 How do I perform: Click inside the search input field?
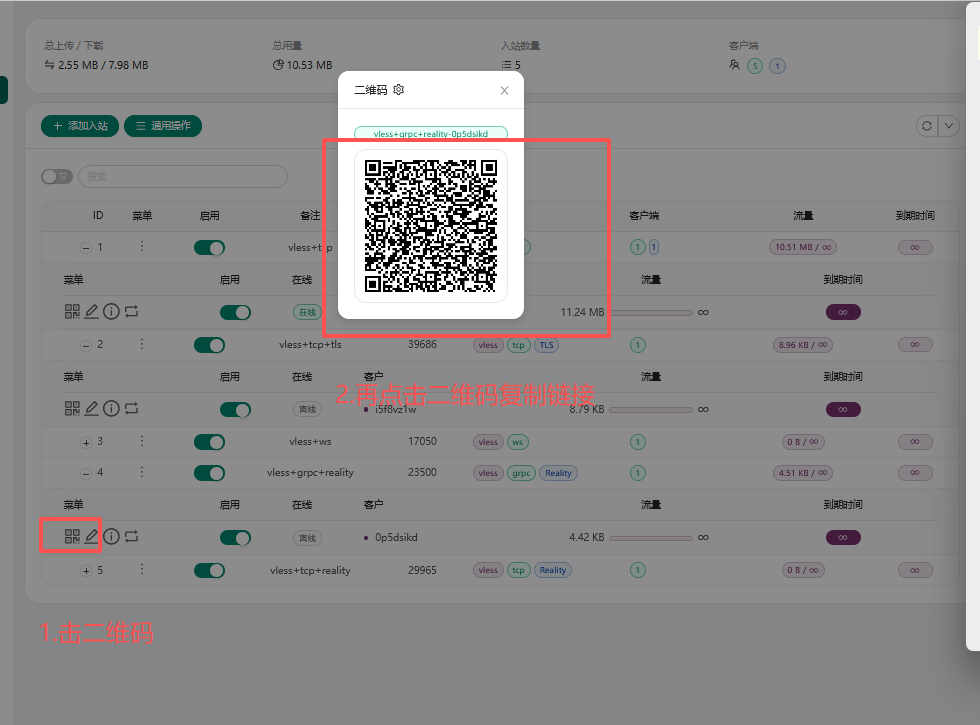[183, 176]
